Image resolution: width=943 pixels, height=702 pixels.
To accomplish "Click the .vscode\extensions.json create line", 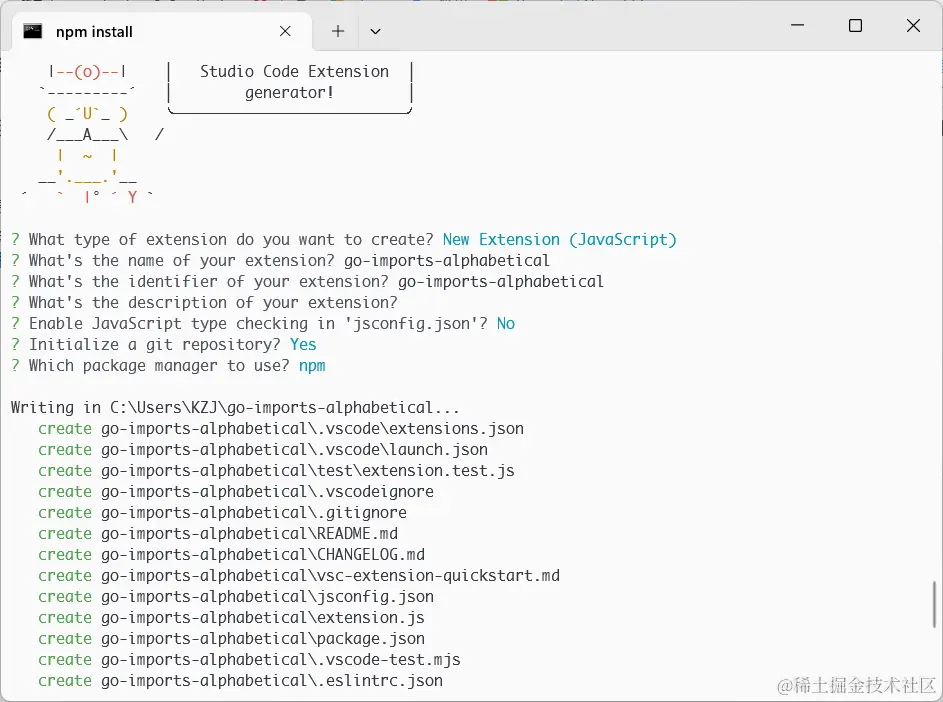I will pos(281,428).
